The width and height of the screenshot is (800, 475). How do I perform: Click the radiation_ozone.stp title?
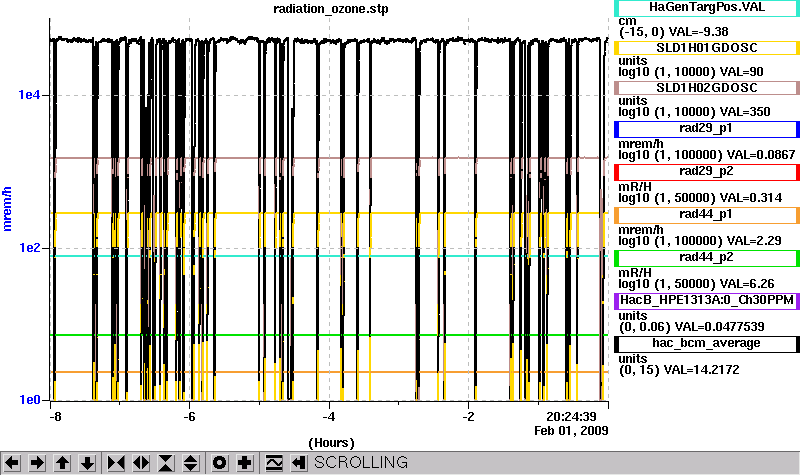(x=331, y=9)
